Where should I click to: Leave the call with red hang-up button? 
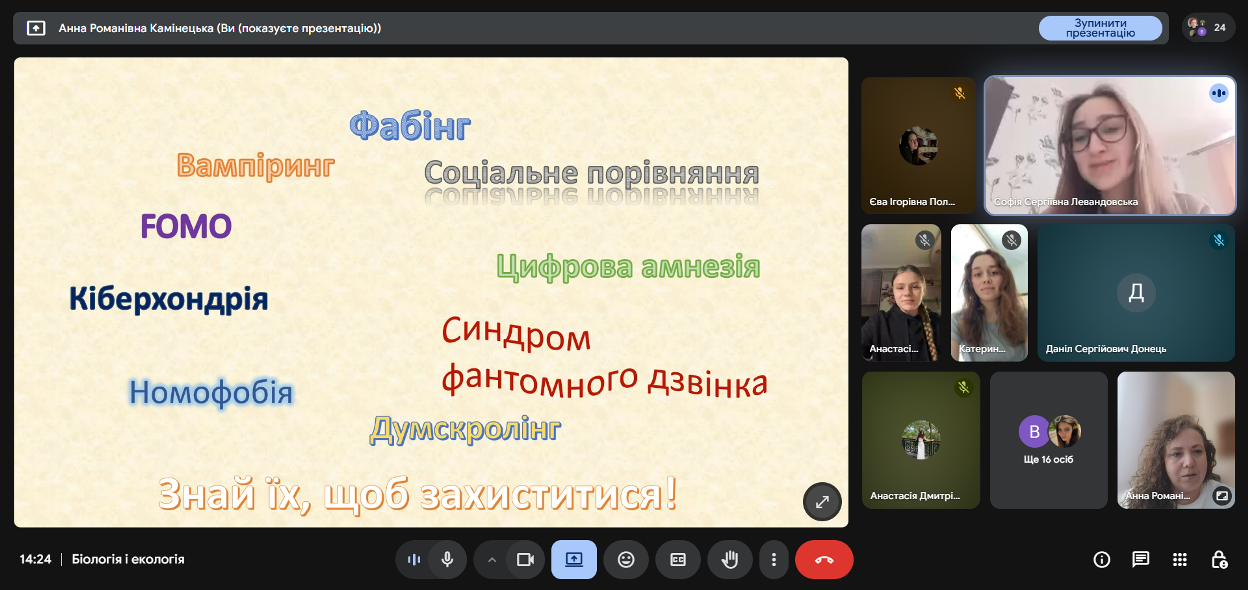pyautogui.click(x=824, y=560)
